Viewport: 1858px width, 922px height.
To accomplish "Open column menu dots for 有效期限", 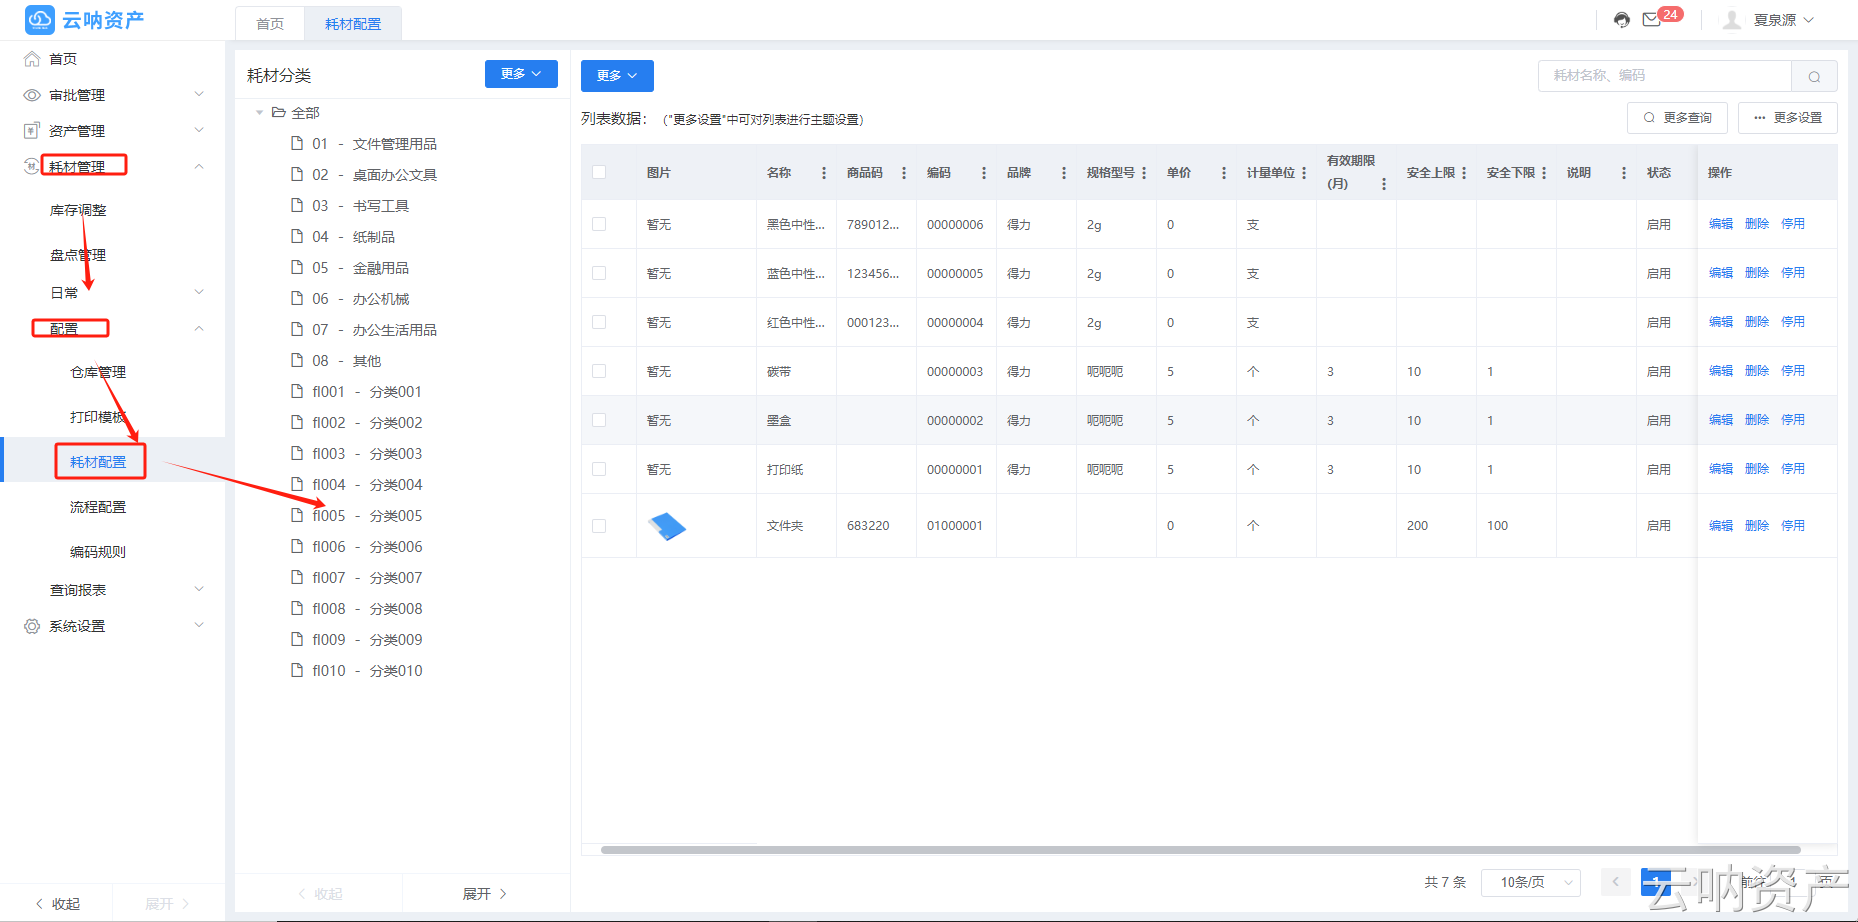I will 1384,184.
